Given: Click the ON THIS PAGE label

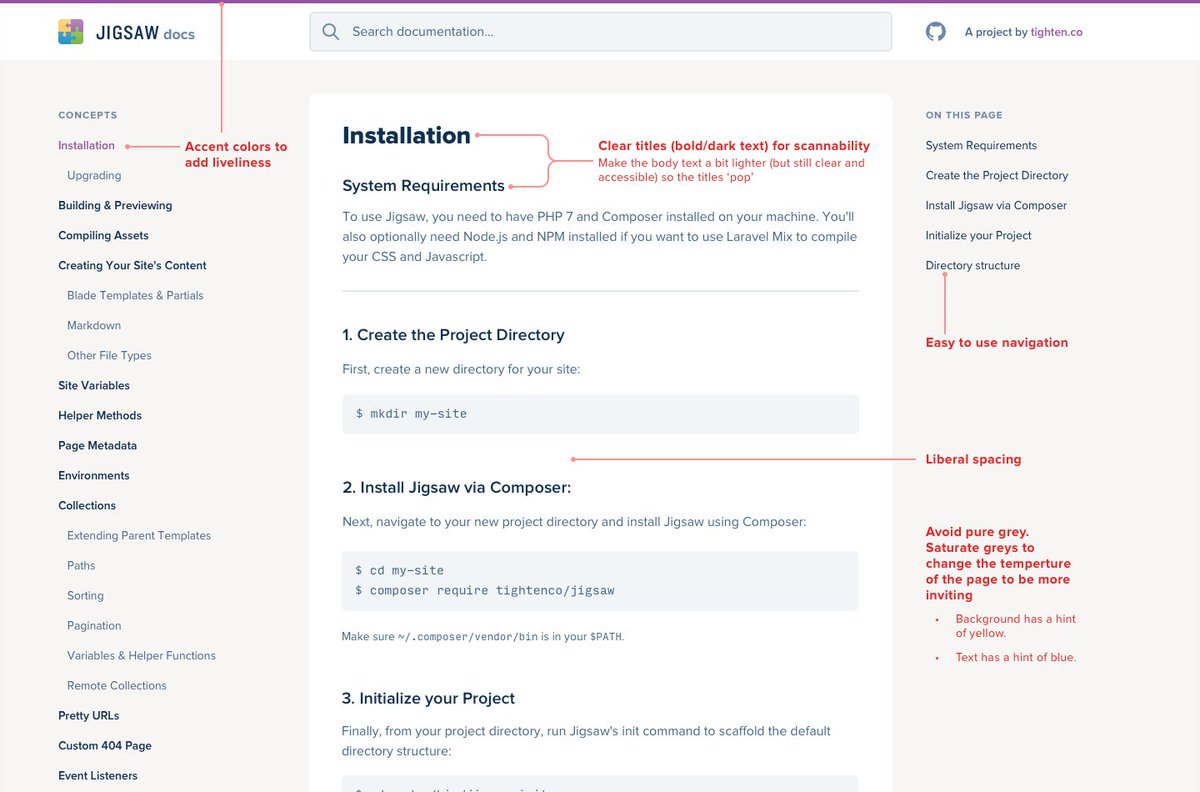Looking at the screenshot, I should (x=964, y=115).
